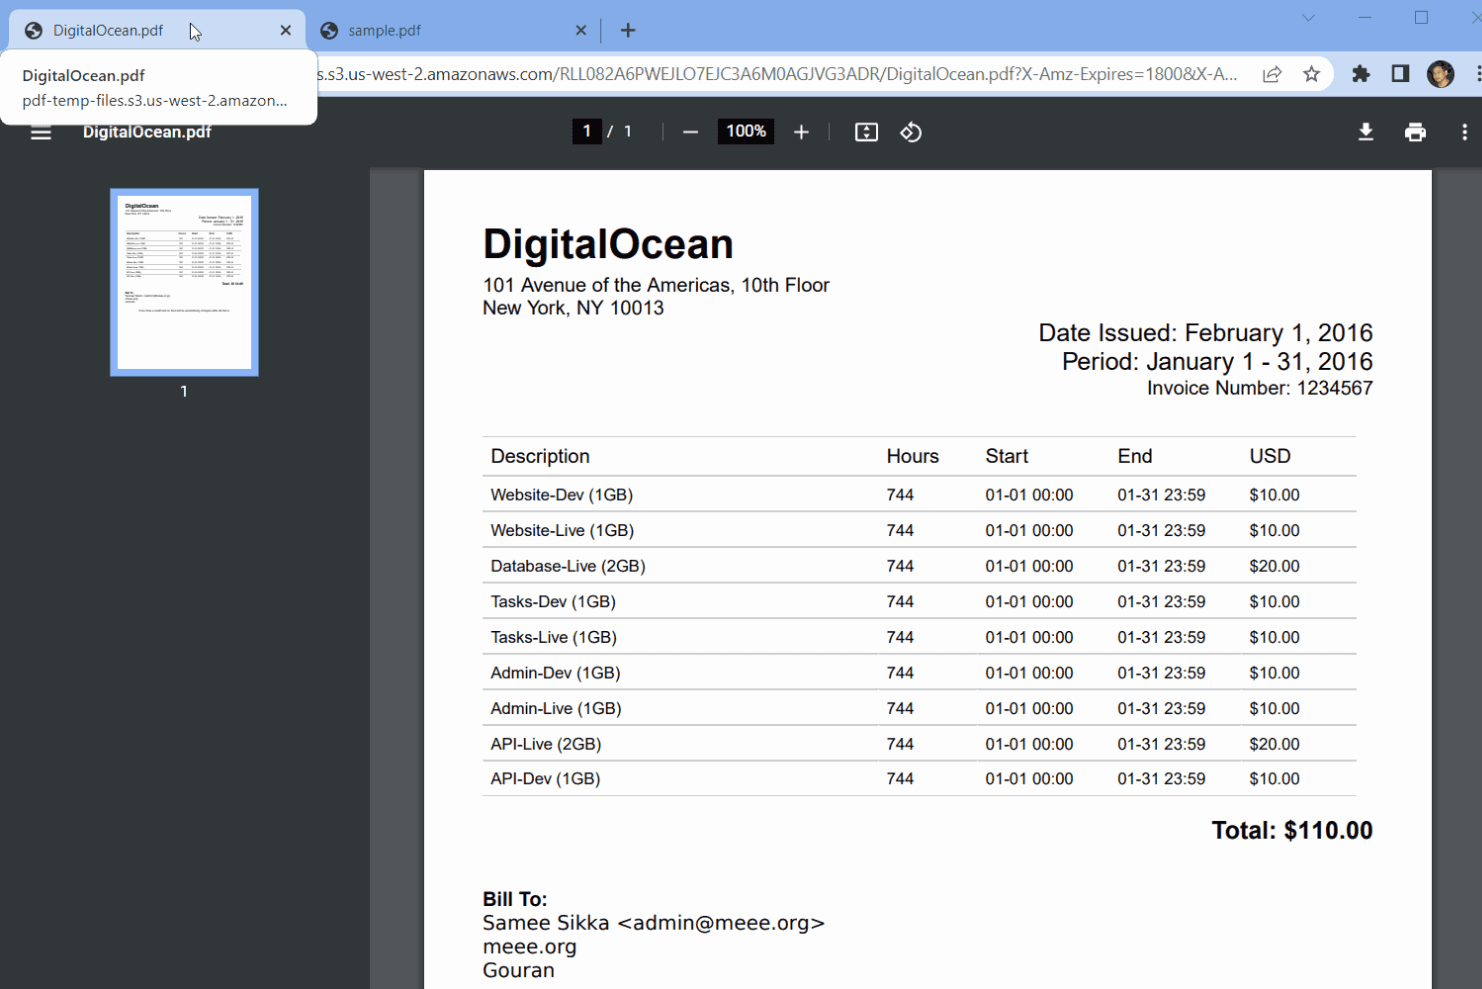
Task: Open the profile avatar menu
Action: pyautogui.click(x=1440, y=73)
